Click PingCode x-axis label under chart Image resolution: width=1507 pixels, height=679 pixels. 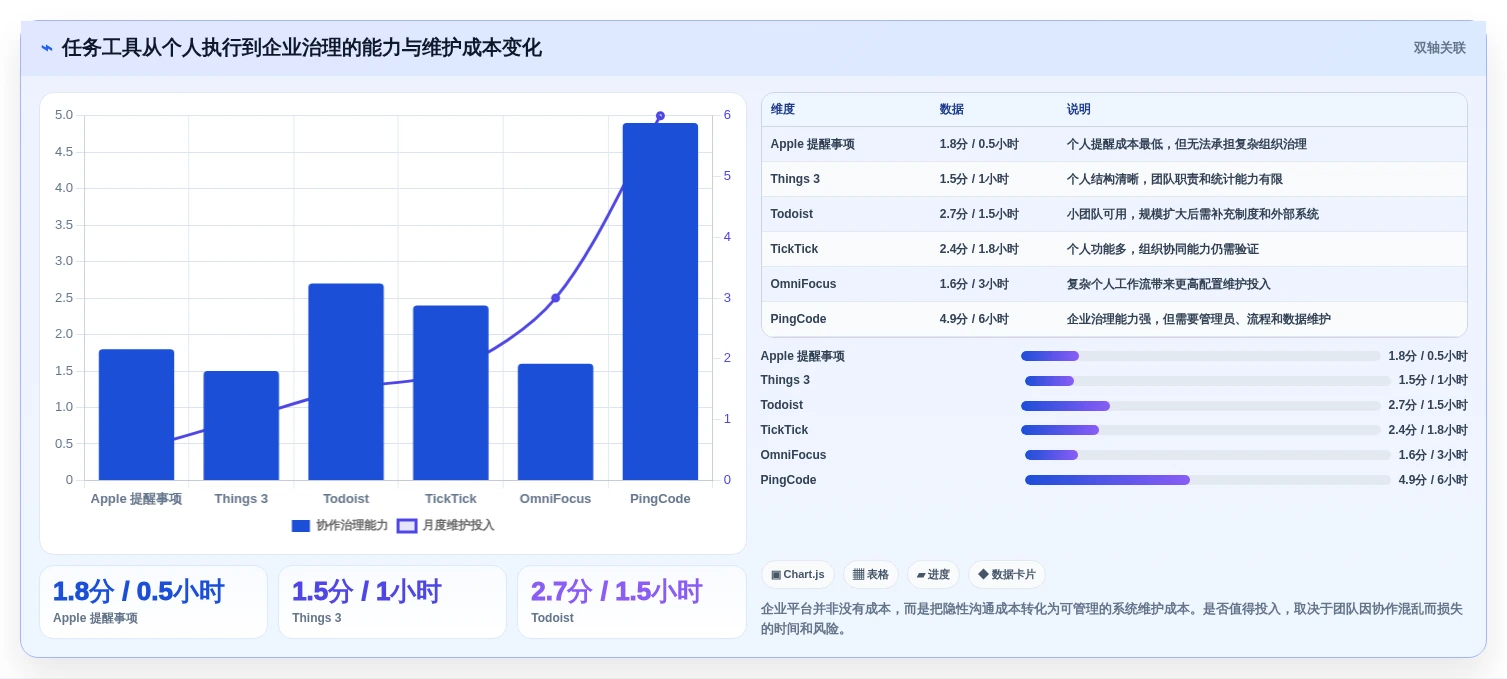pyautogui.click(x=660, y=498)
